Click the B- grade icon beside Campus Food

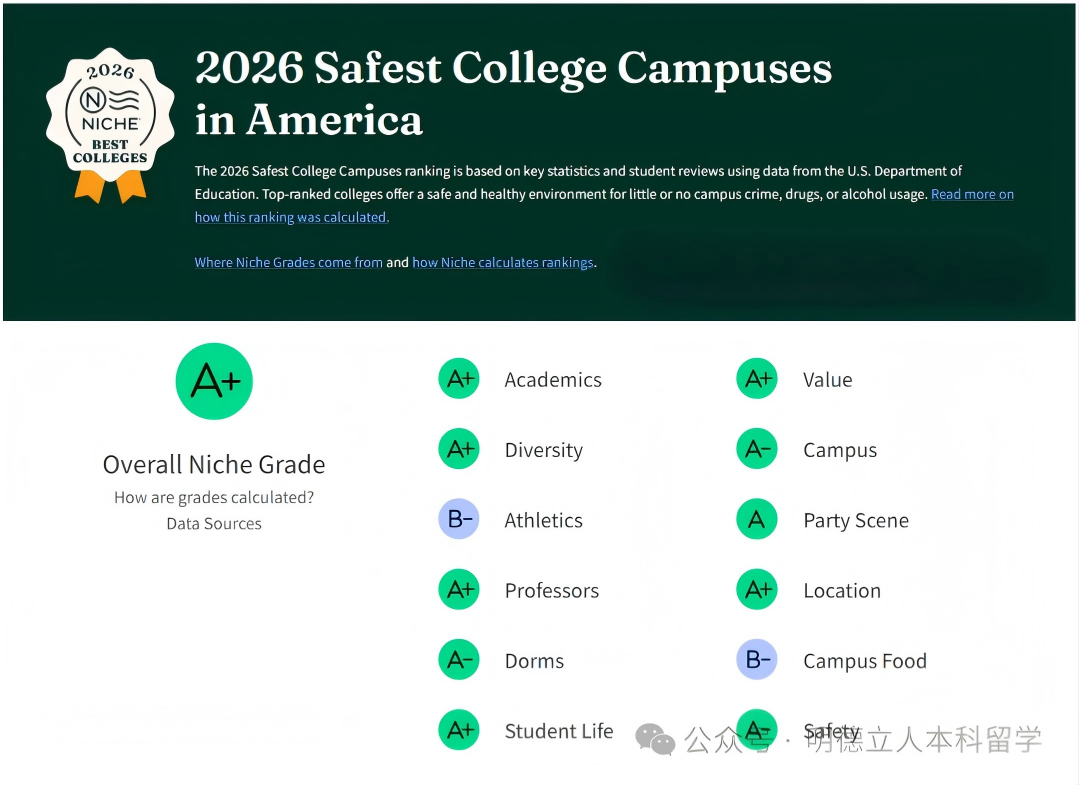pos(757,660)
